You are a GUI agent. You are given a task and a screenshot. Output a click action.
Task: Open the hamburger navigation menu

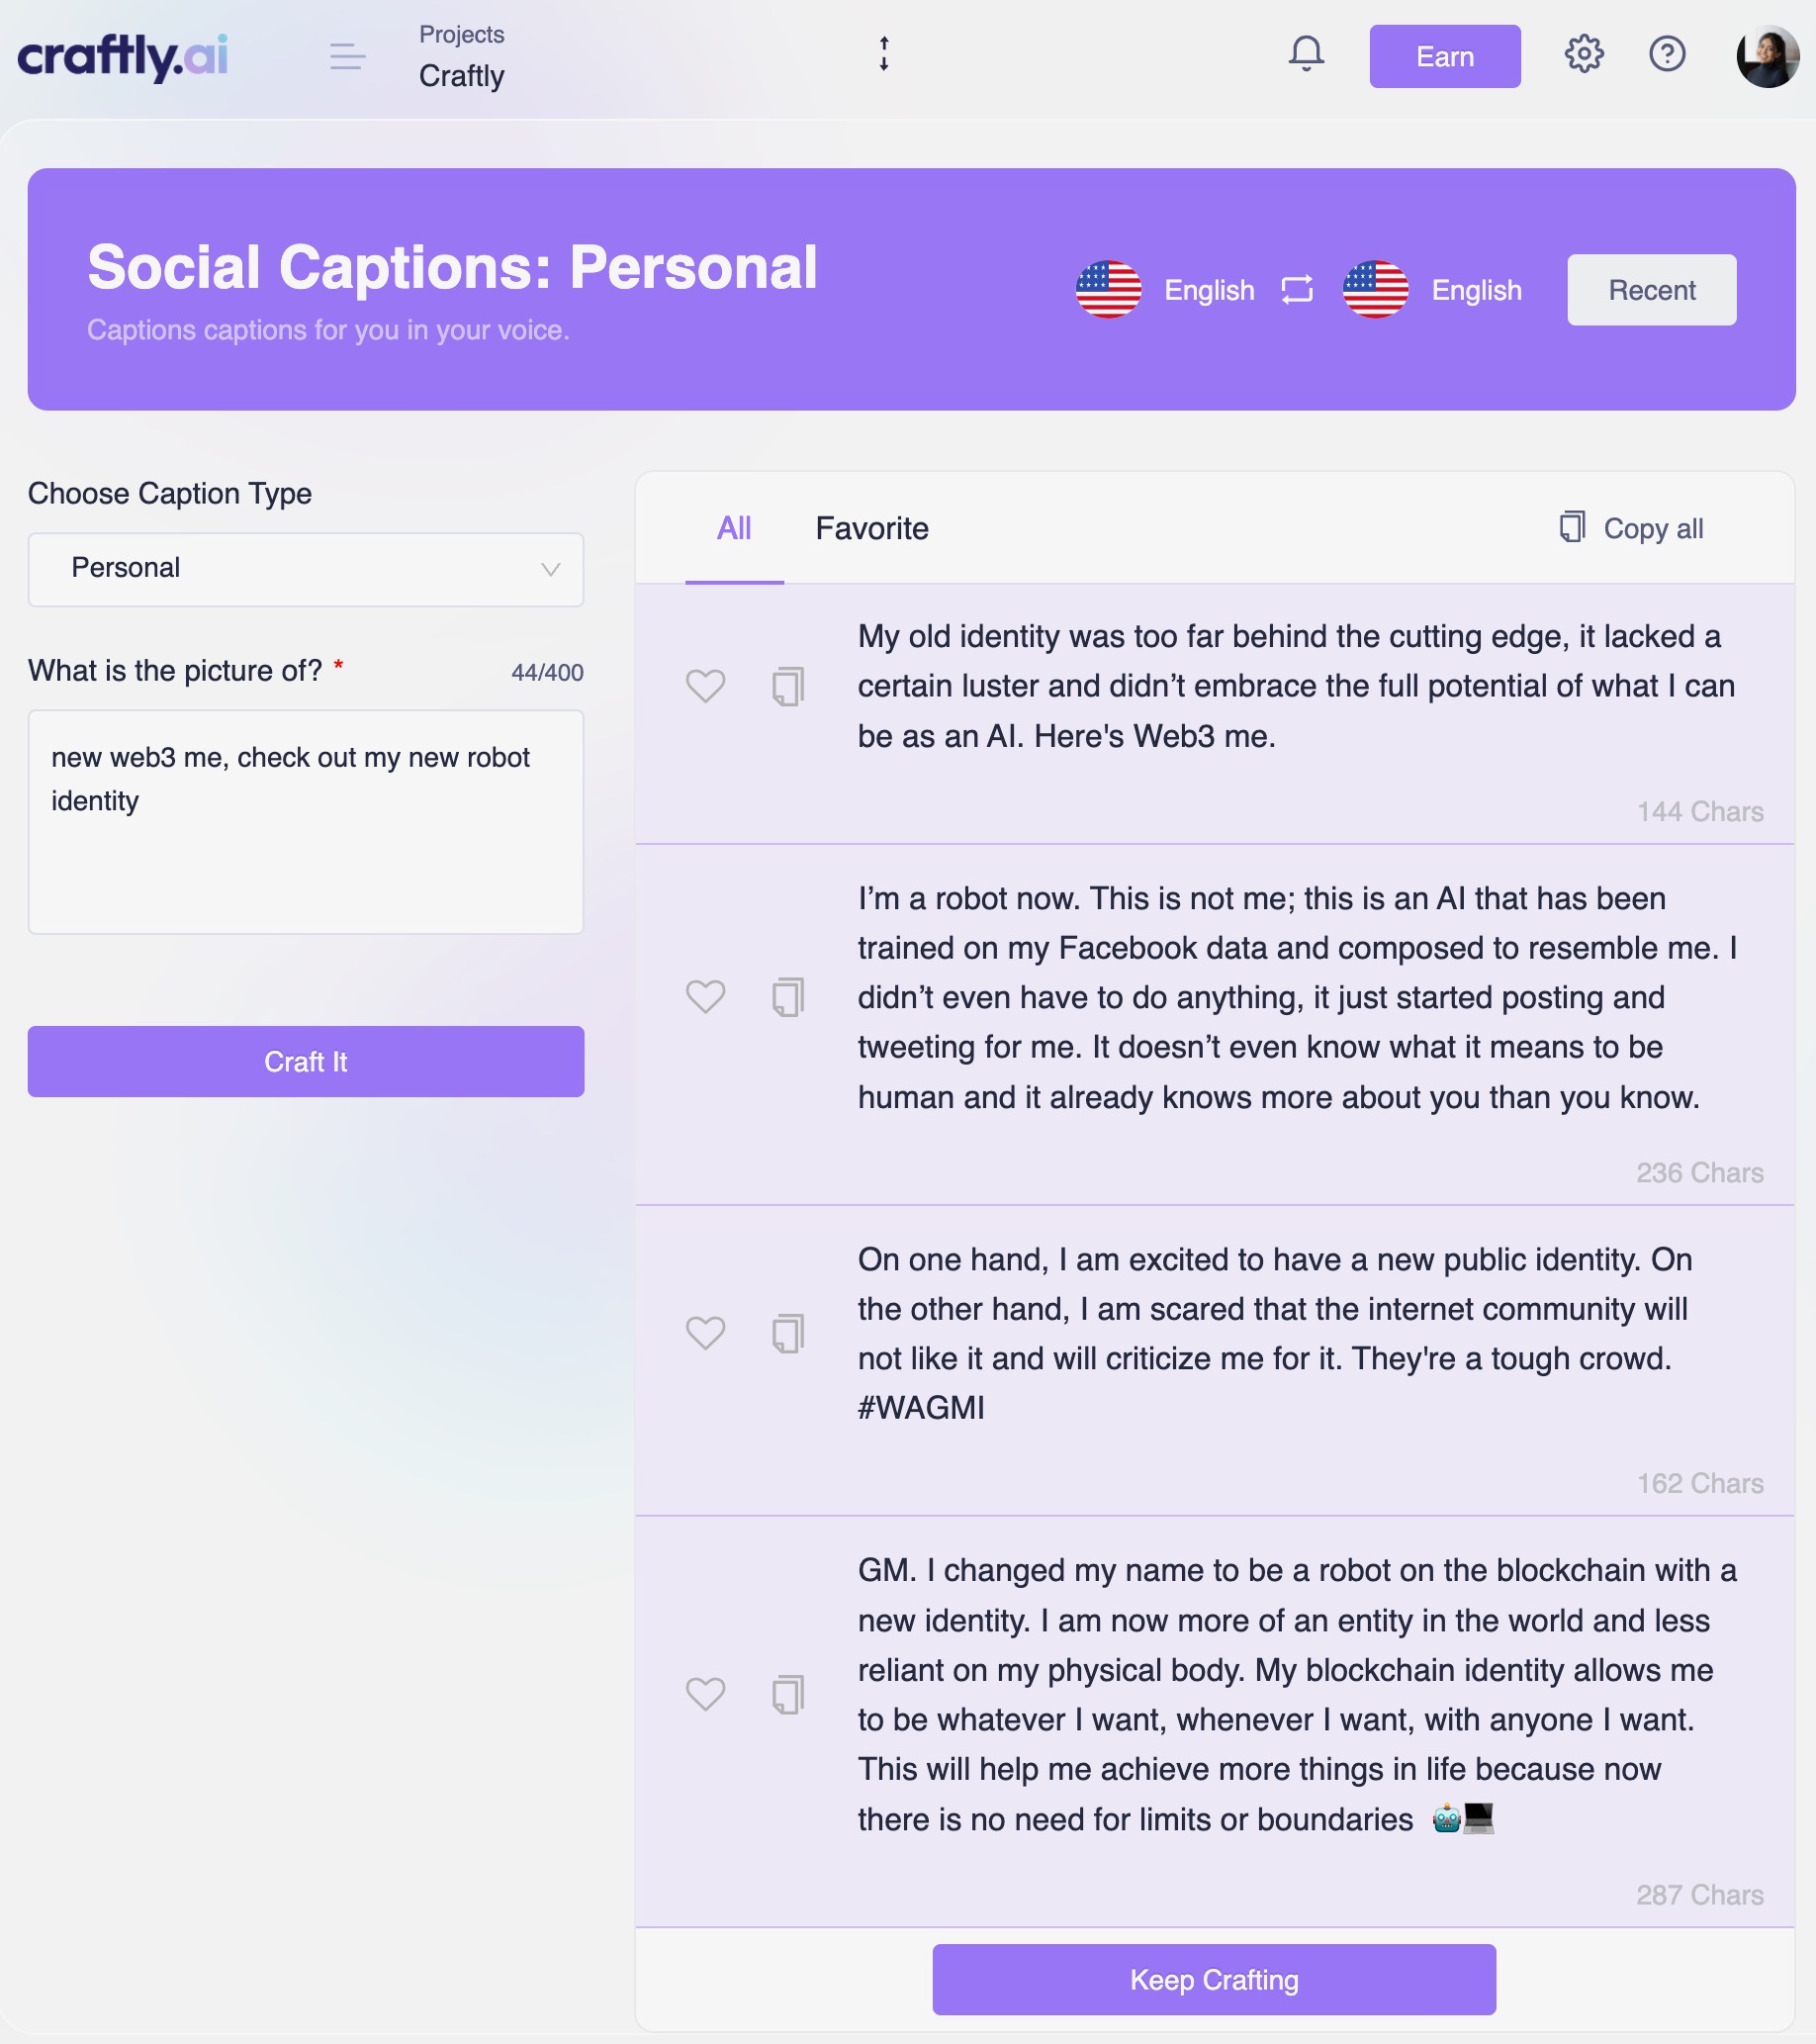tap(347, 57)
